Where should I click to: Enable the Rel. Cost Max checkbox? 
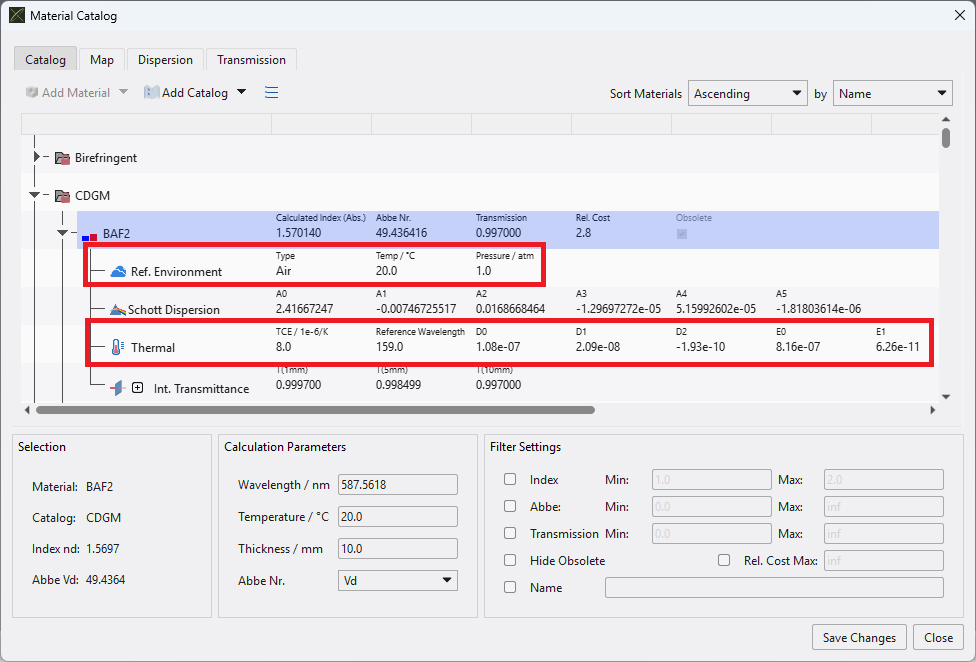pos(724,560)
